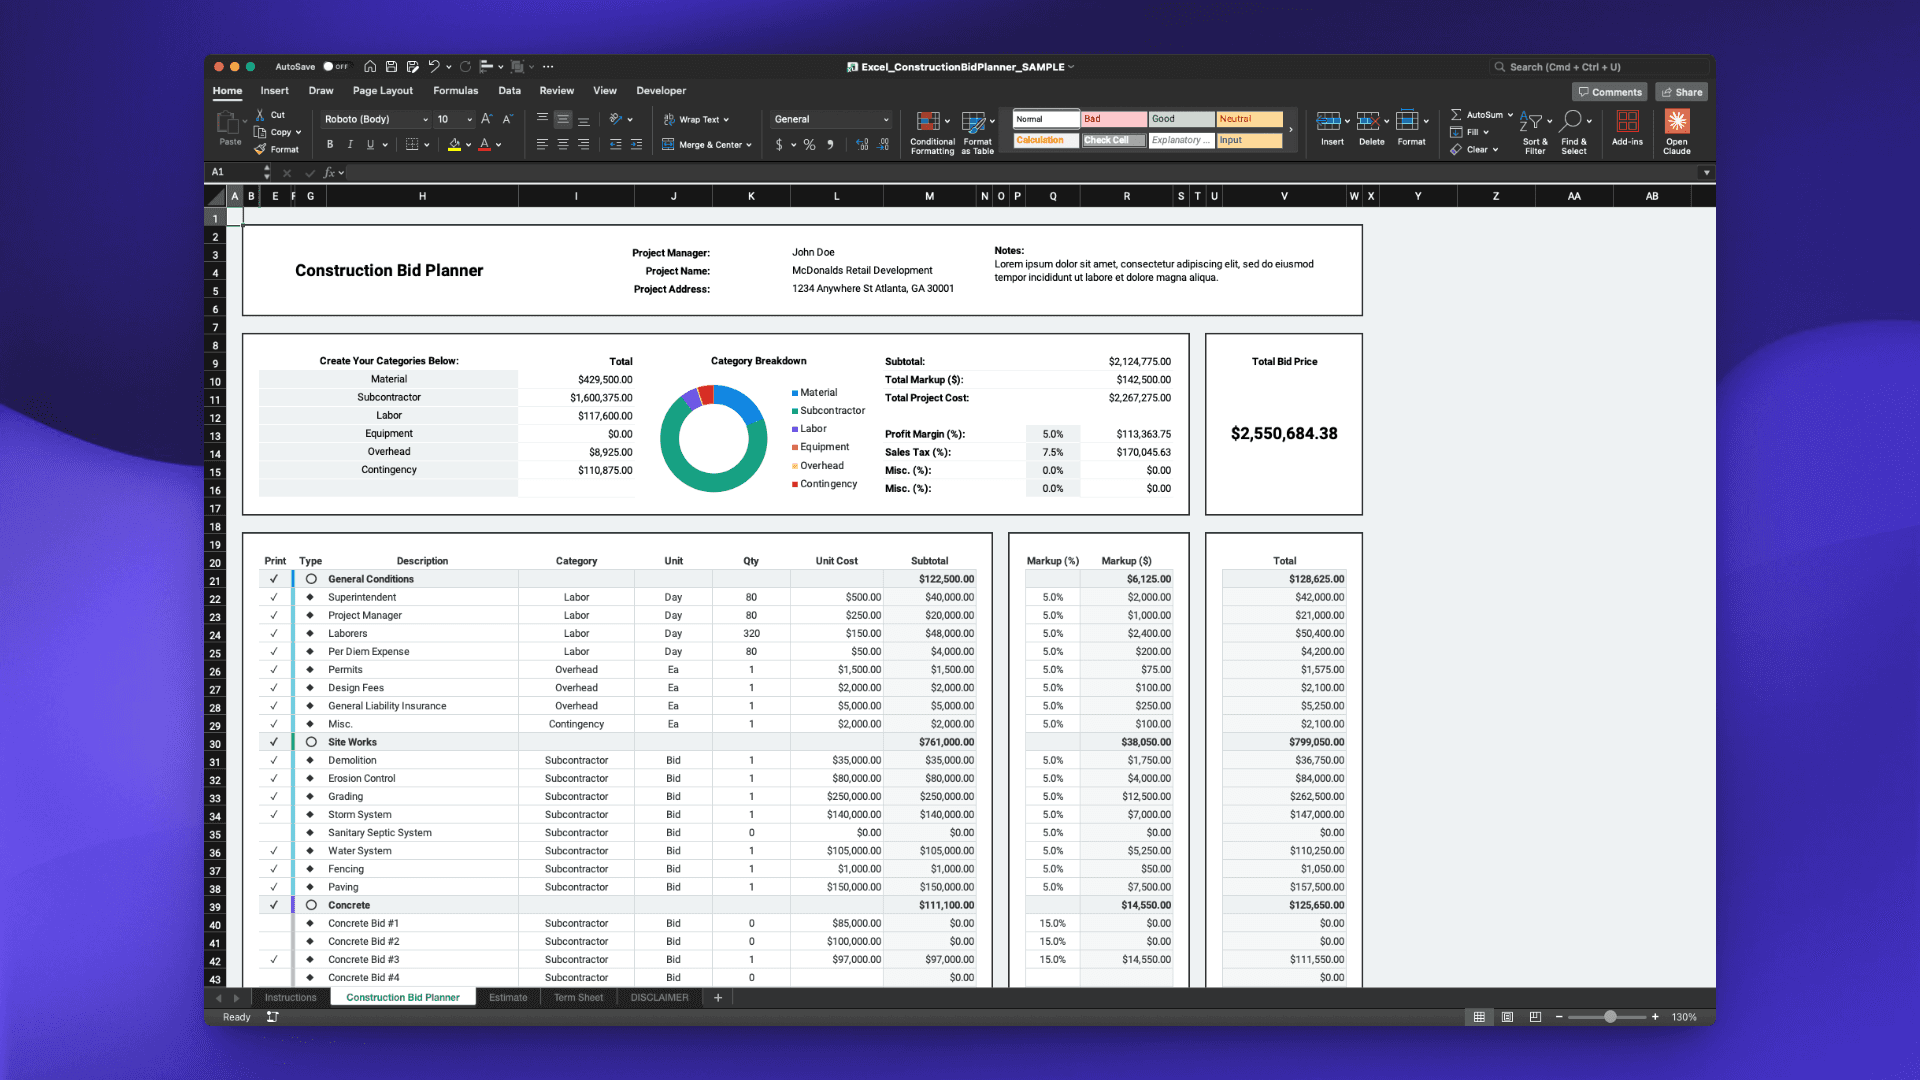Click the Undo arrow icon
The width and height of the screenshot is (1920, 1080).
[434, 67]
